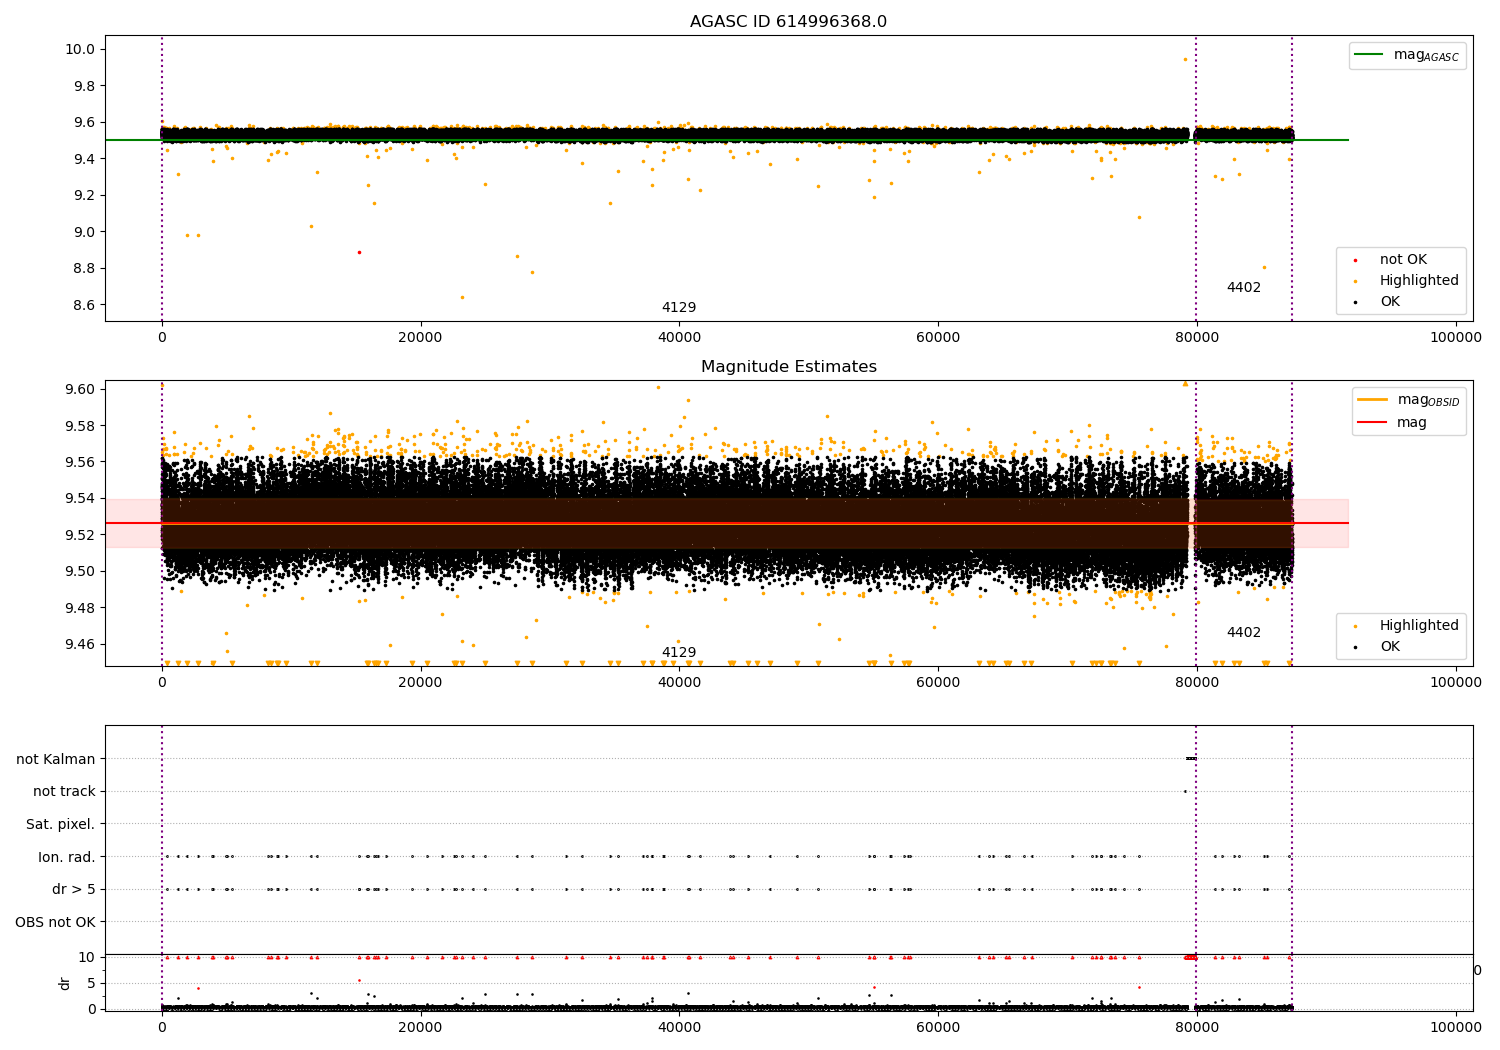Click the 'dr > 5' row label
The height and width of the screenshot is (1050, 1500).
click(73, 890)
